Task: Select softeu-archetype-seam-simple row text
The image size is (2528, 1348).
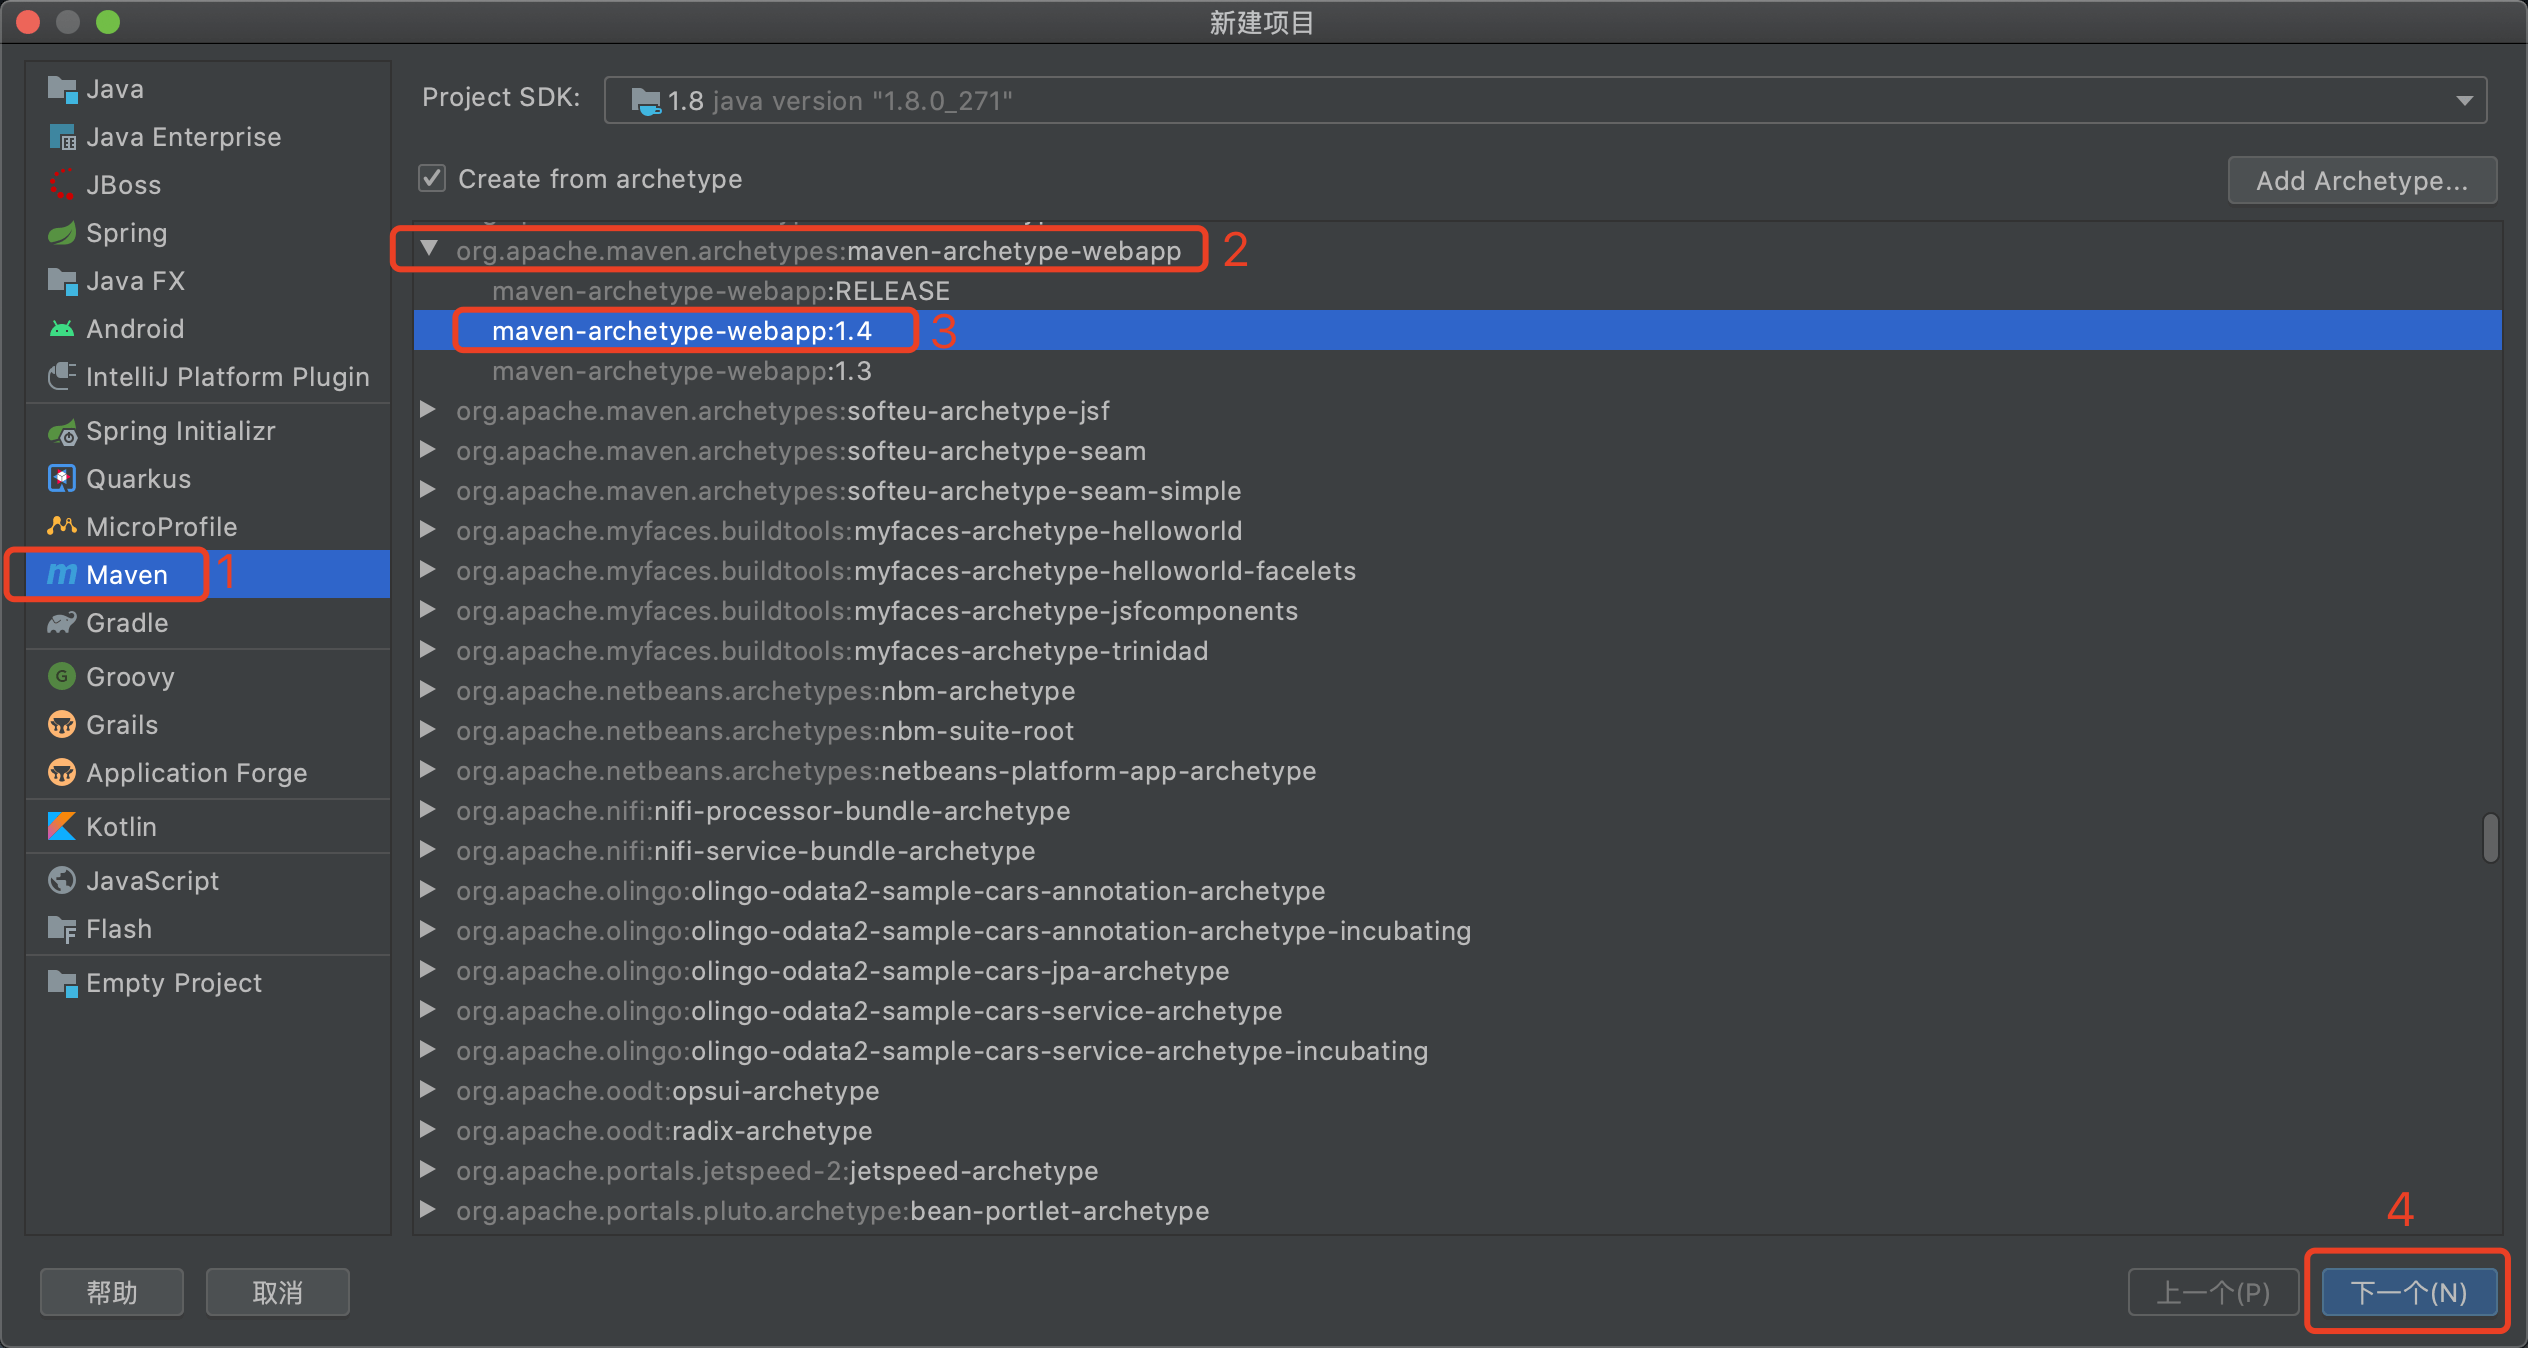Action: [848, 491]
